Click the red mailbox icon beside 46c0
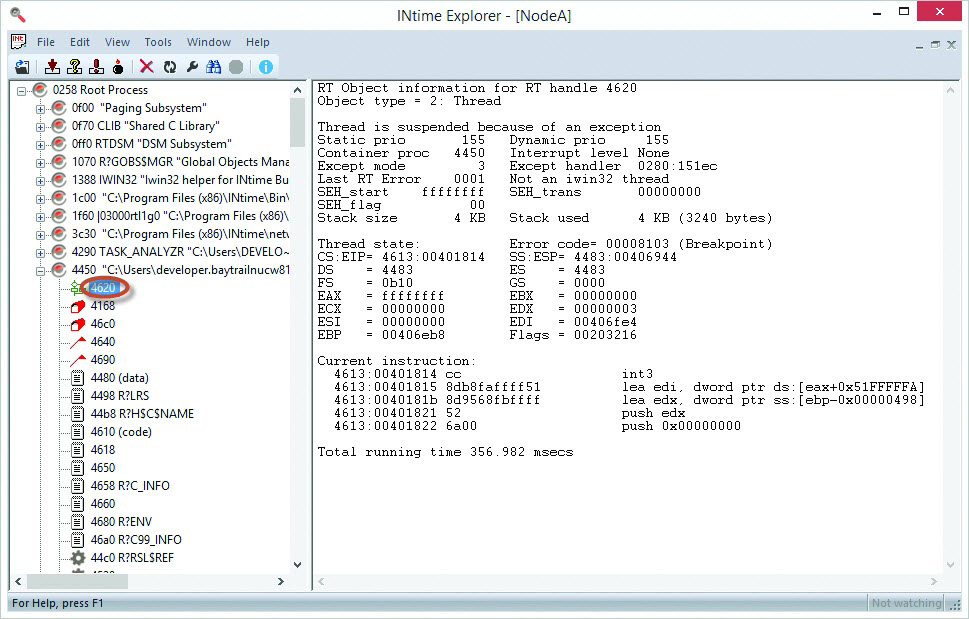Viewport: 969px width, 619px height. click(77, 324)
